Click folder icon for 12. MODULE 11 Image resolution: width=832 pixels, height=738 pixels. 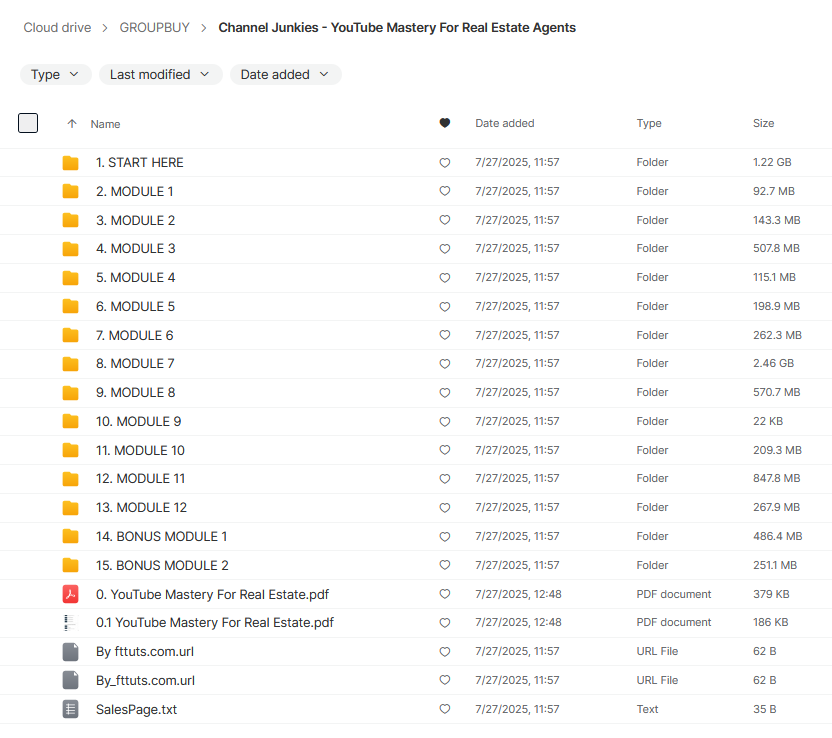(x=70, y=479)
